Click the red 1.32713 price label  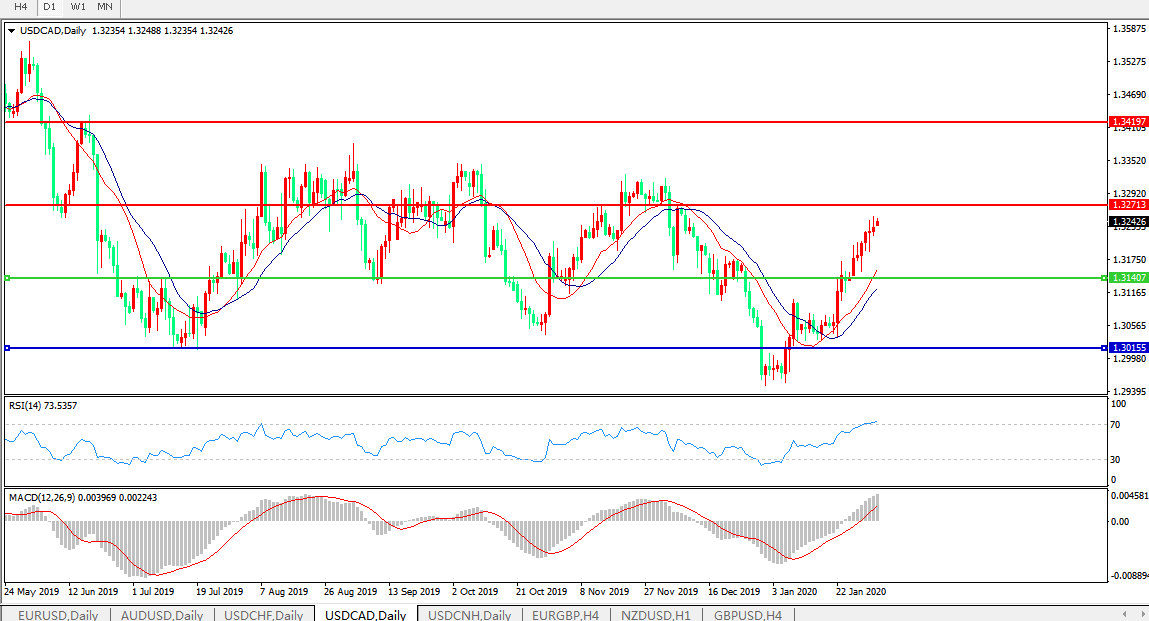coord(1128,205)
